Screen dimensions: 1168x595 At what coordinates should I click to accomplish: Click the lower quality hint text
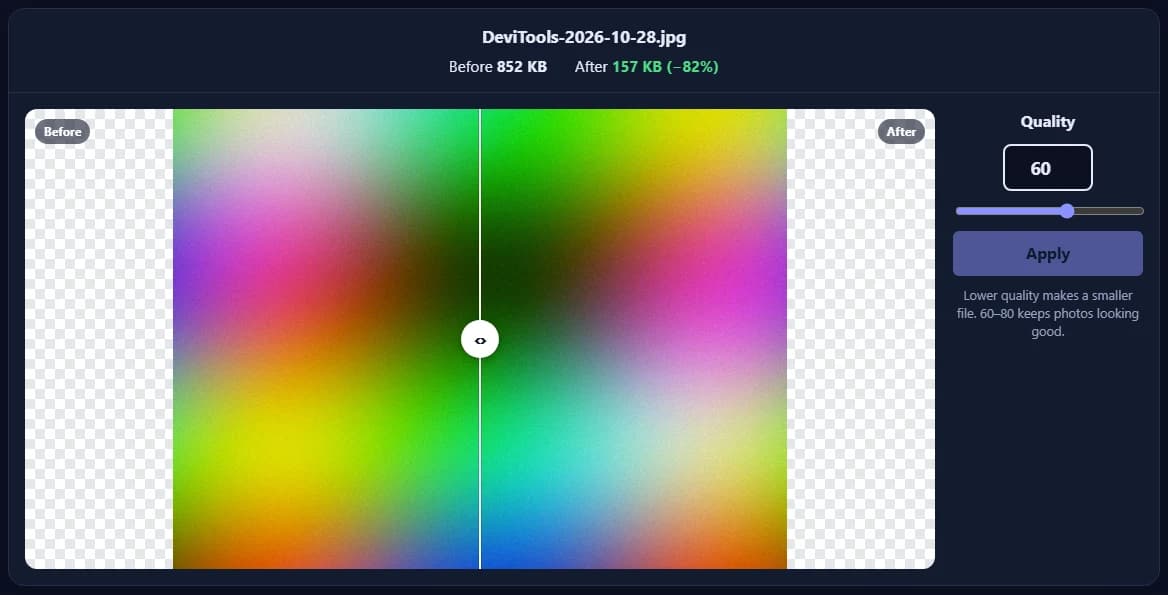pyautogui.click(x=1047, y=314)
